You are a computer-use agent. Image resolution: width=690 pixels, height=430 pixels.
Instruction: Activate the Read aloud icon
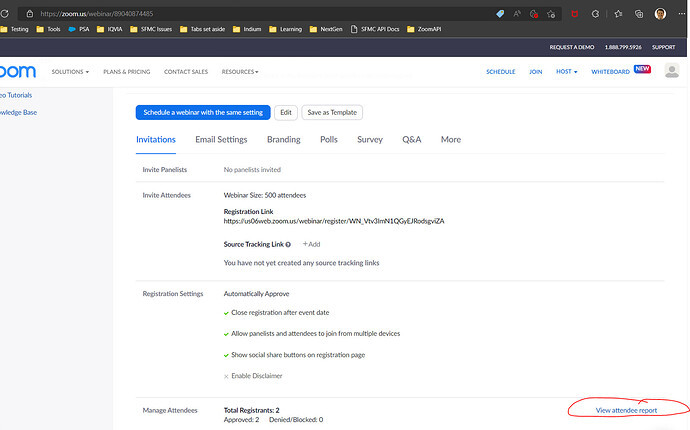point(517,14)
